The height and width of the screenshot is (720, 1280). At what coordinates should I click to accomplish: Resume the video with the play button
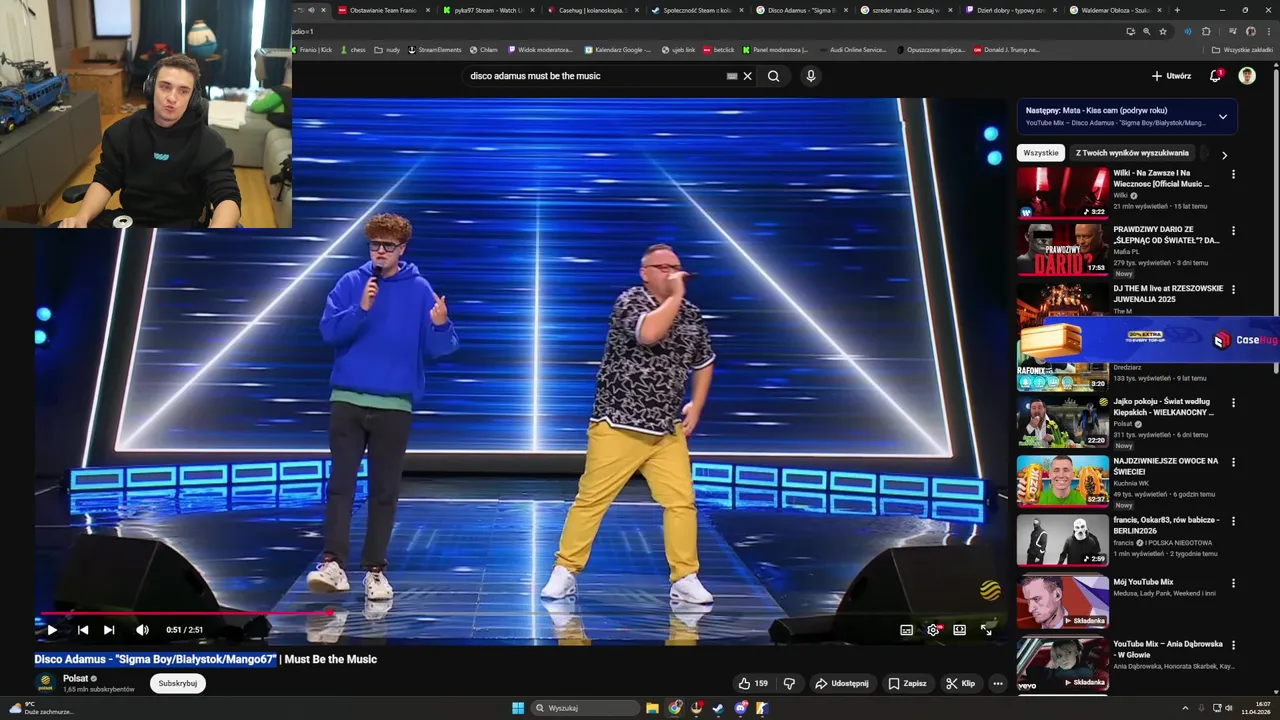[52, 630]
